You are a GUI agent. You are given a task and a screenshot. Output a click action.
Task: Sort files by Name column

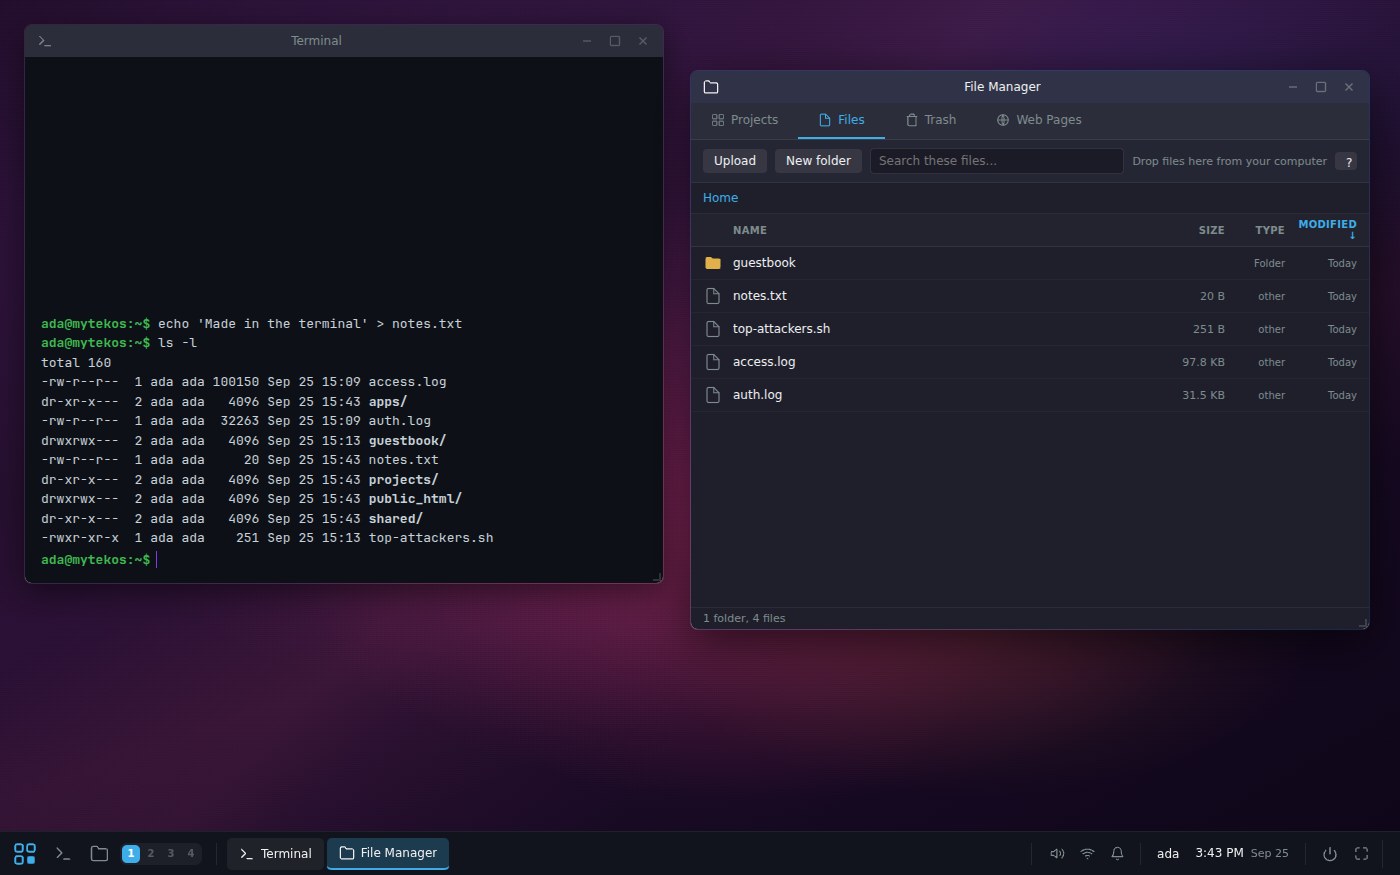click(x=750, y=230)
